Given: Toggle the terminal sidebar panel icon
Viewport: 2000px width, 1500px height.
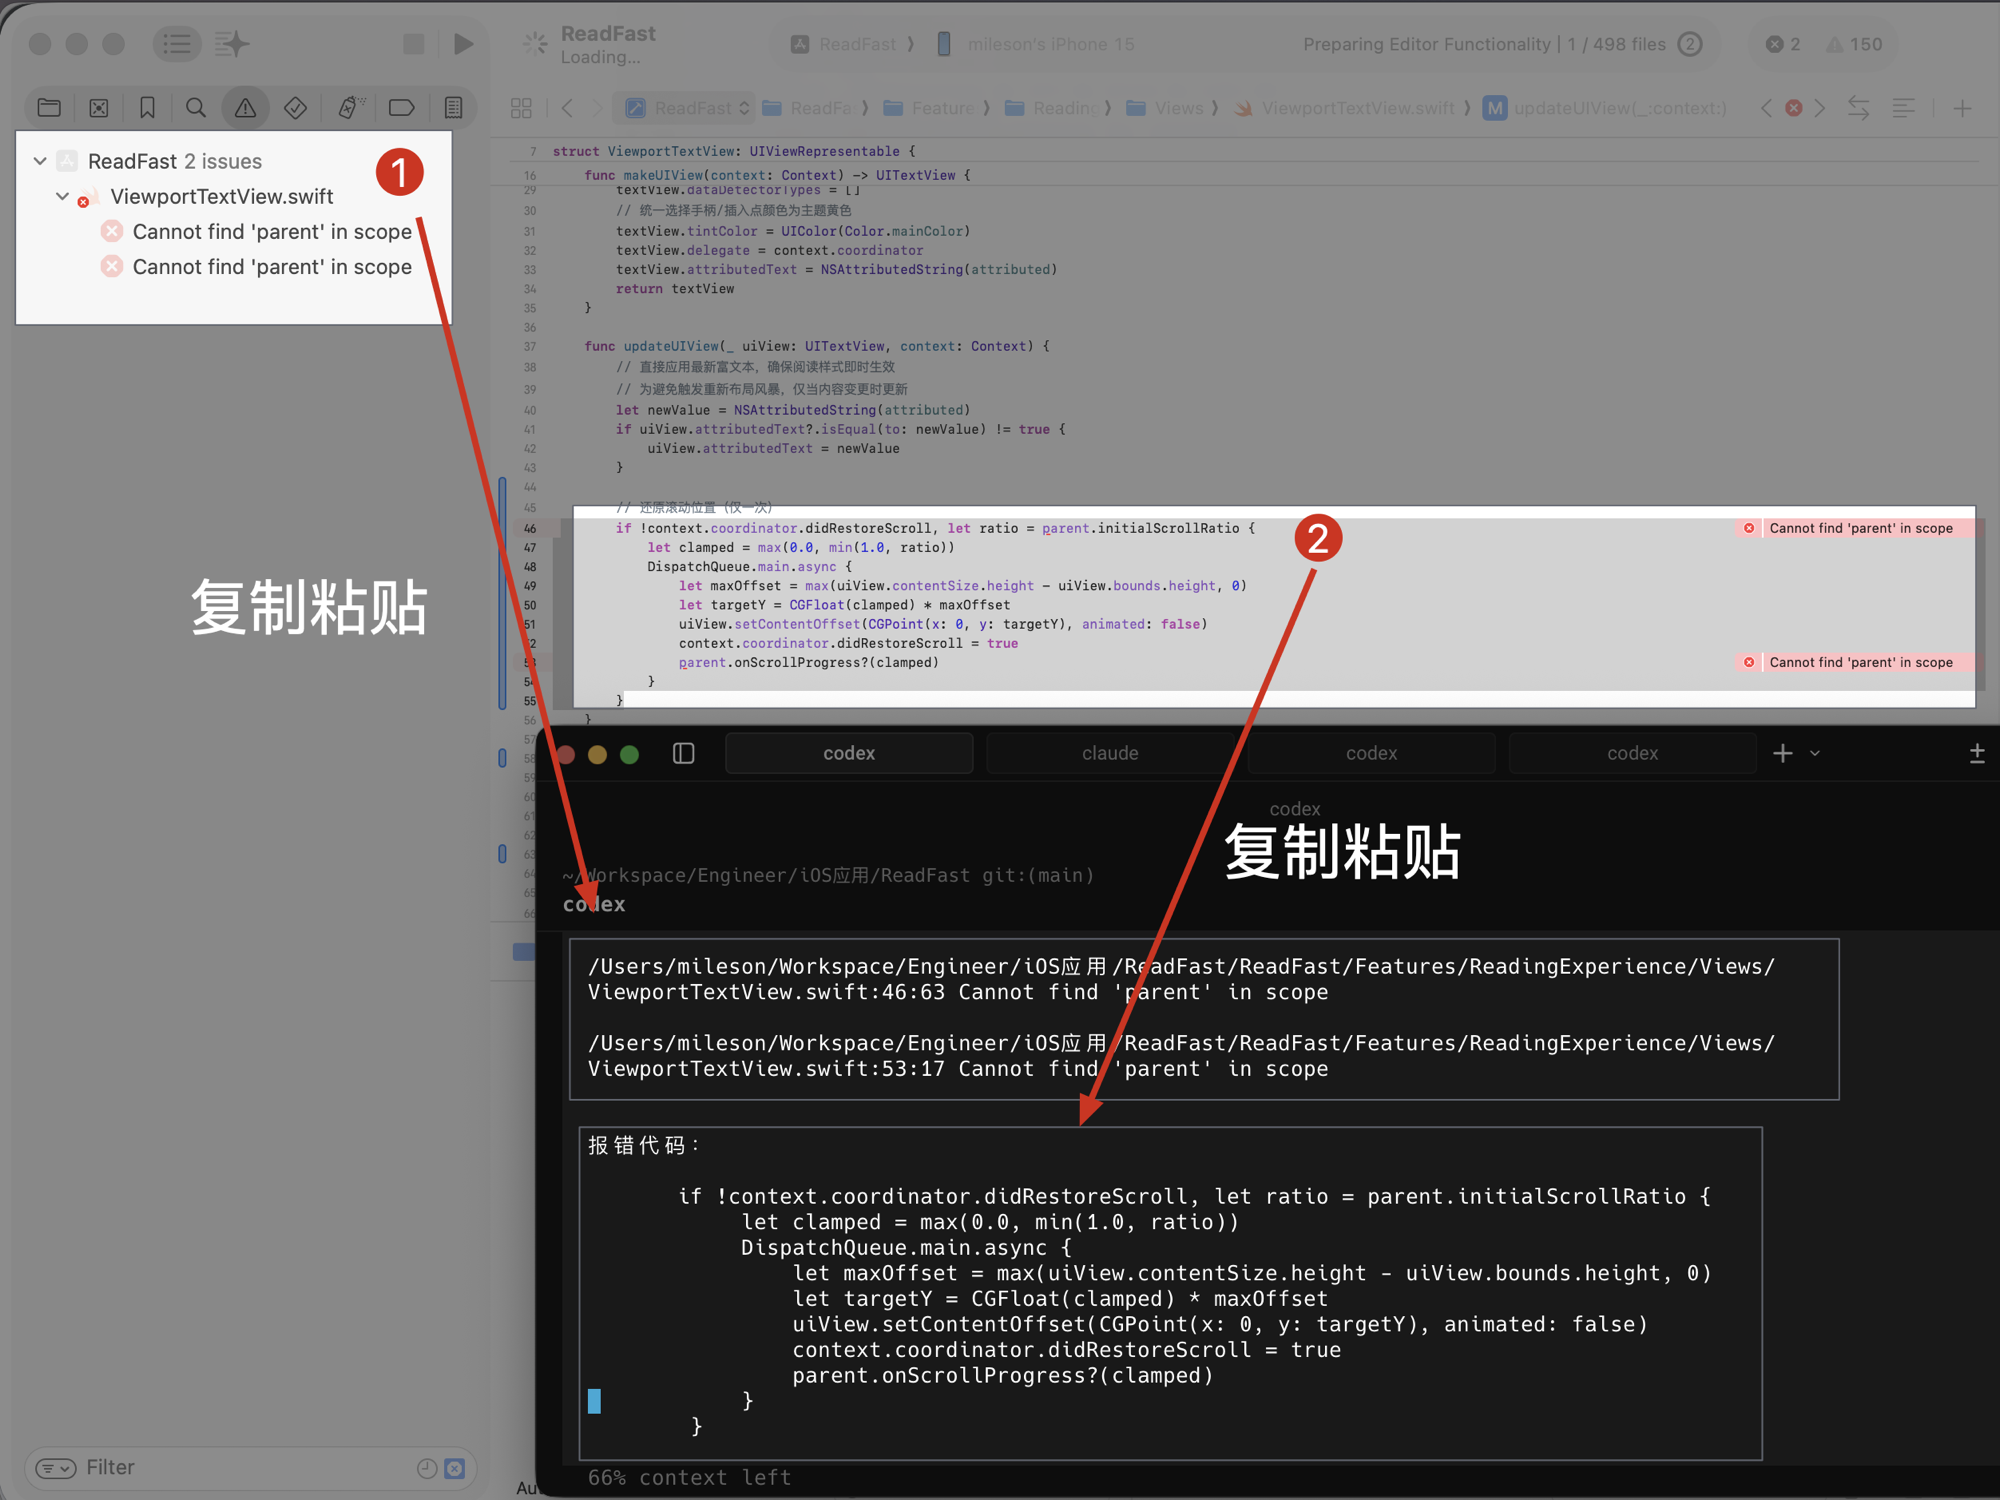Looking at the screenshot, I should tap(684, 753).
